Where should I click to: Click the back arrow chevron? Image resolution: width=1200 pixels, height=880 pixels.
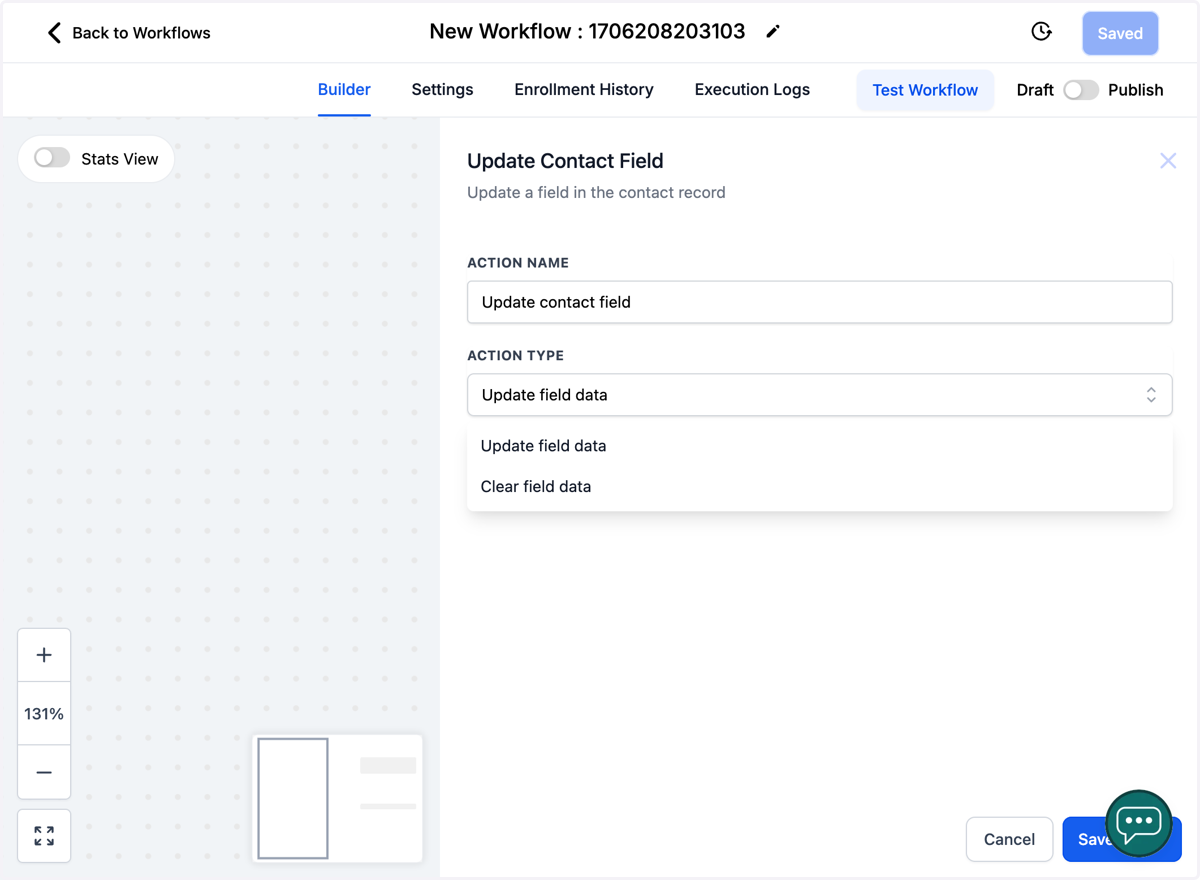(54, 33)
